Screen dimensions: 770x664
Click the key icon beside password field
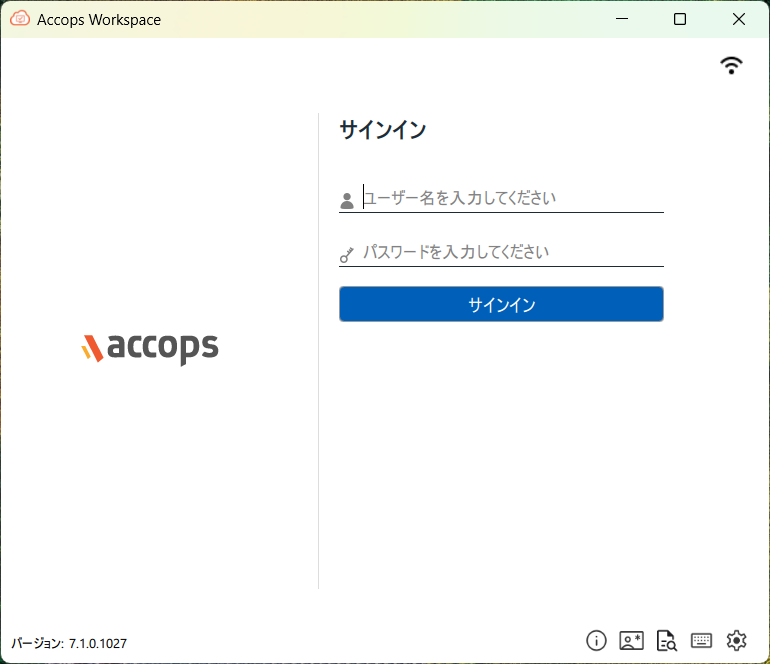tap(347, 254)
